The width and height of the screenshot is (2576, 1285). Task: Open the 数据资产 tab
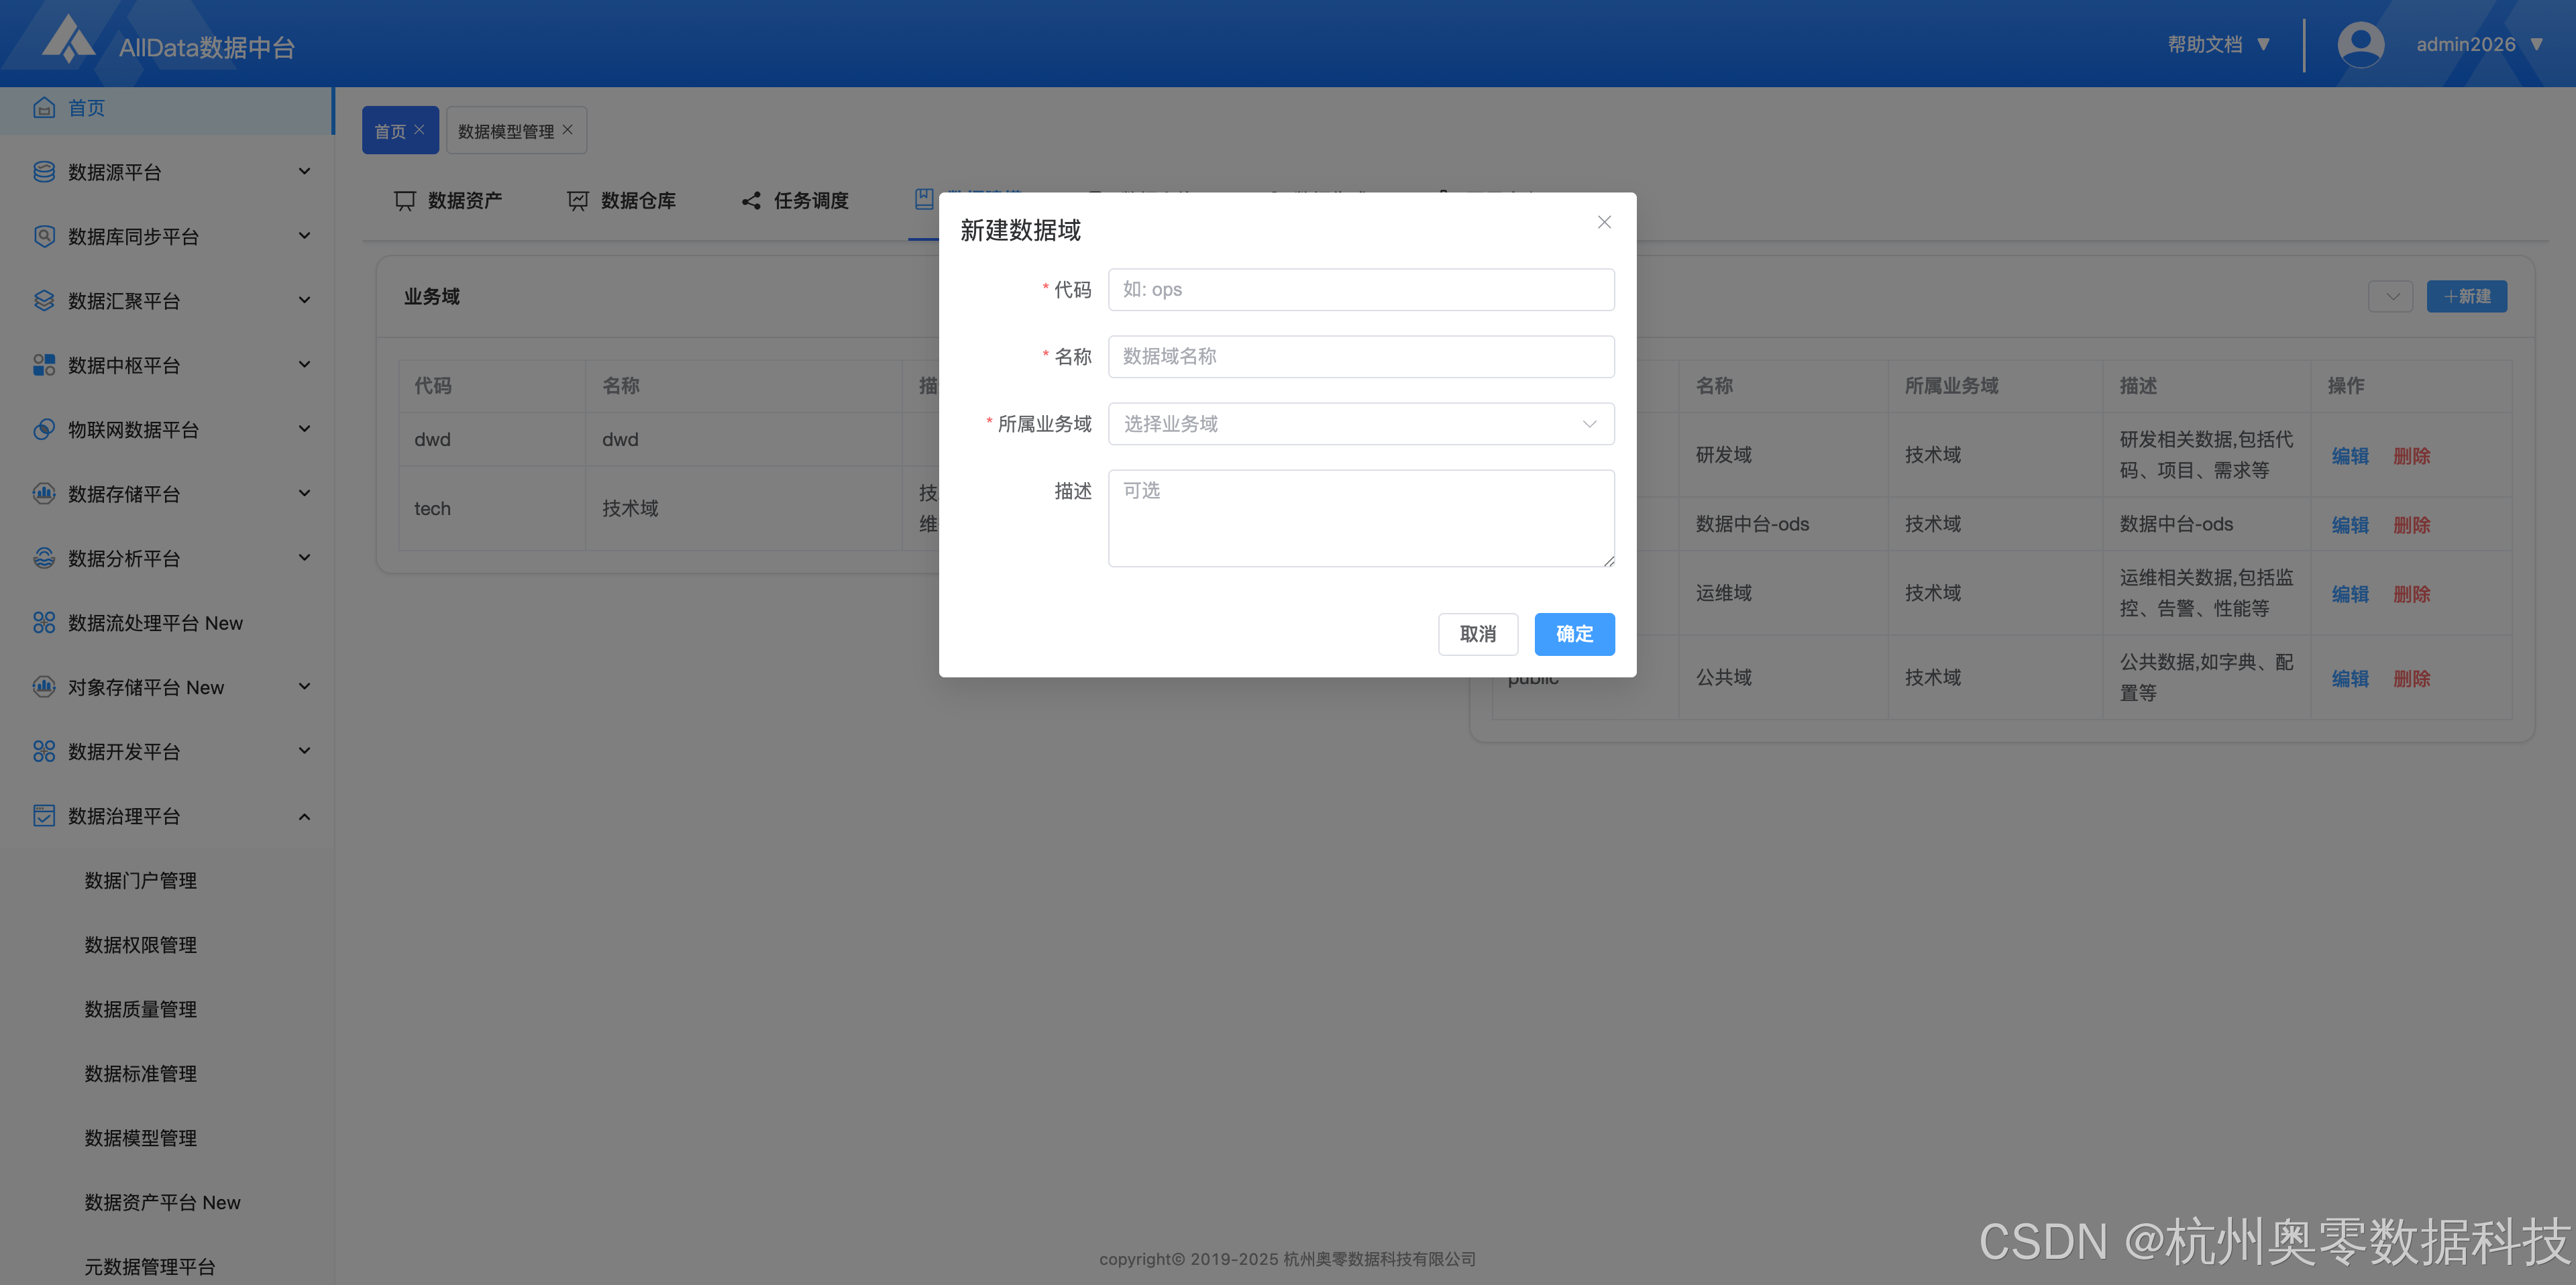(x=448, y=201)
